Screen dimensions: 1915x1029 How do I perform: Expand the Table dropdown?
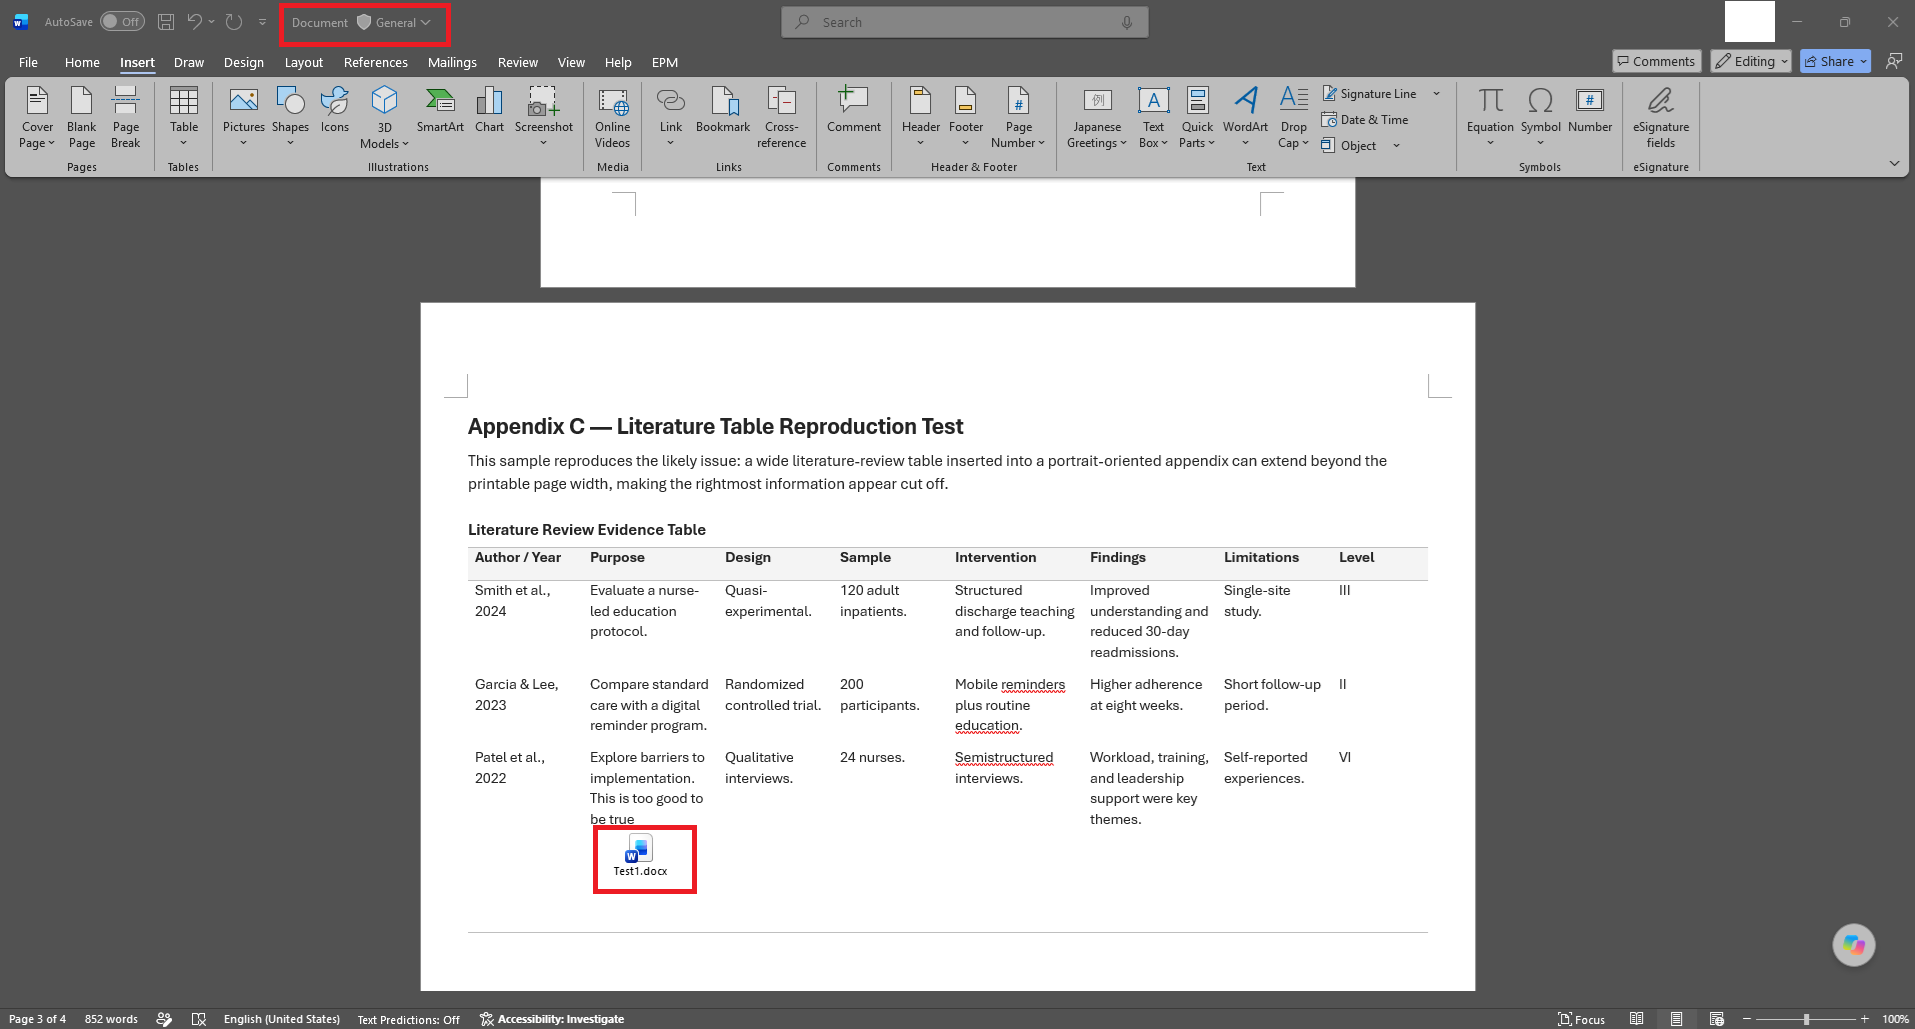point(184,143)
